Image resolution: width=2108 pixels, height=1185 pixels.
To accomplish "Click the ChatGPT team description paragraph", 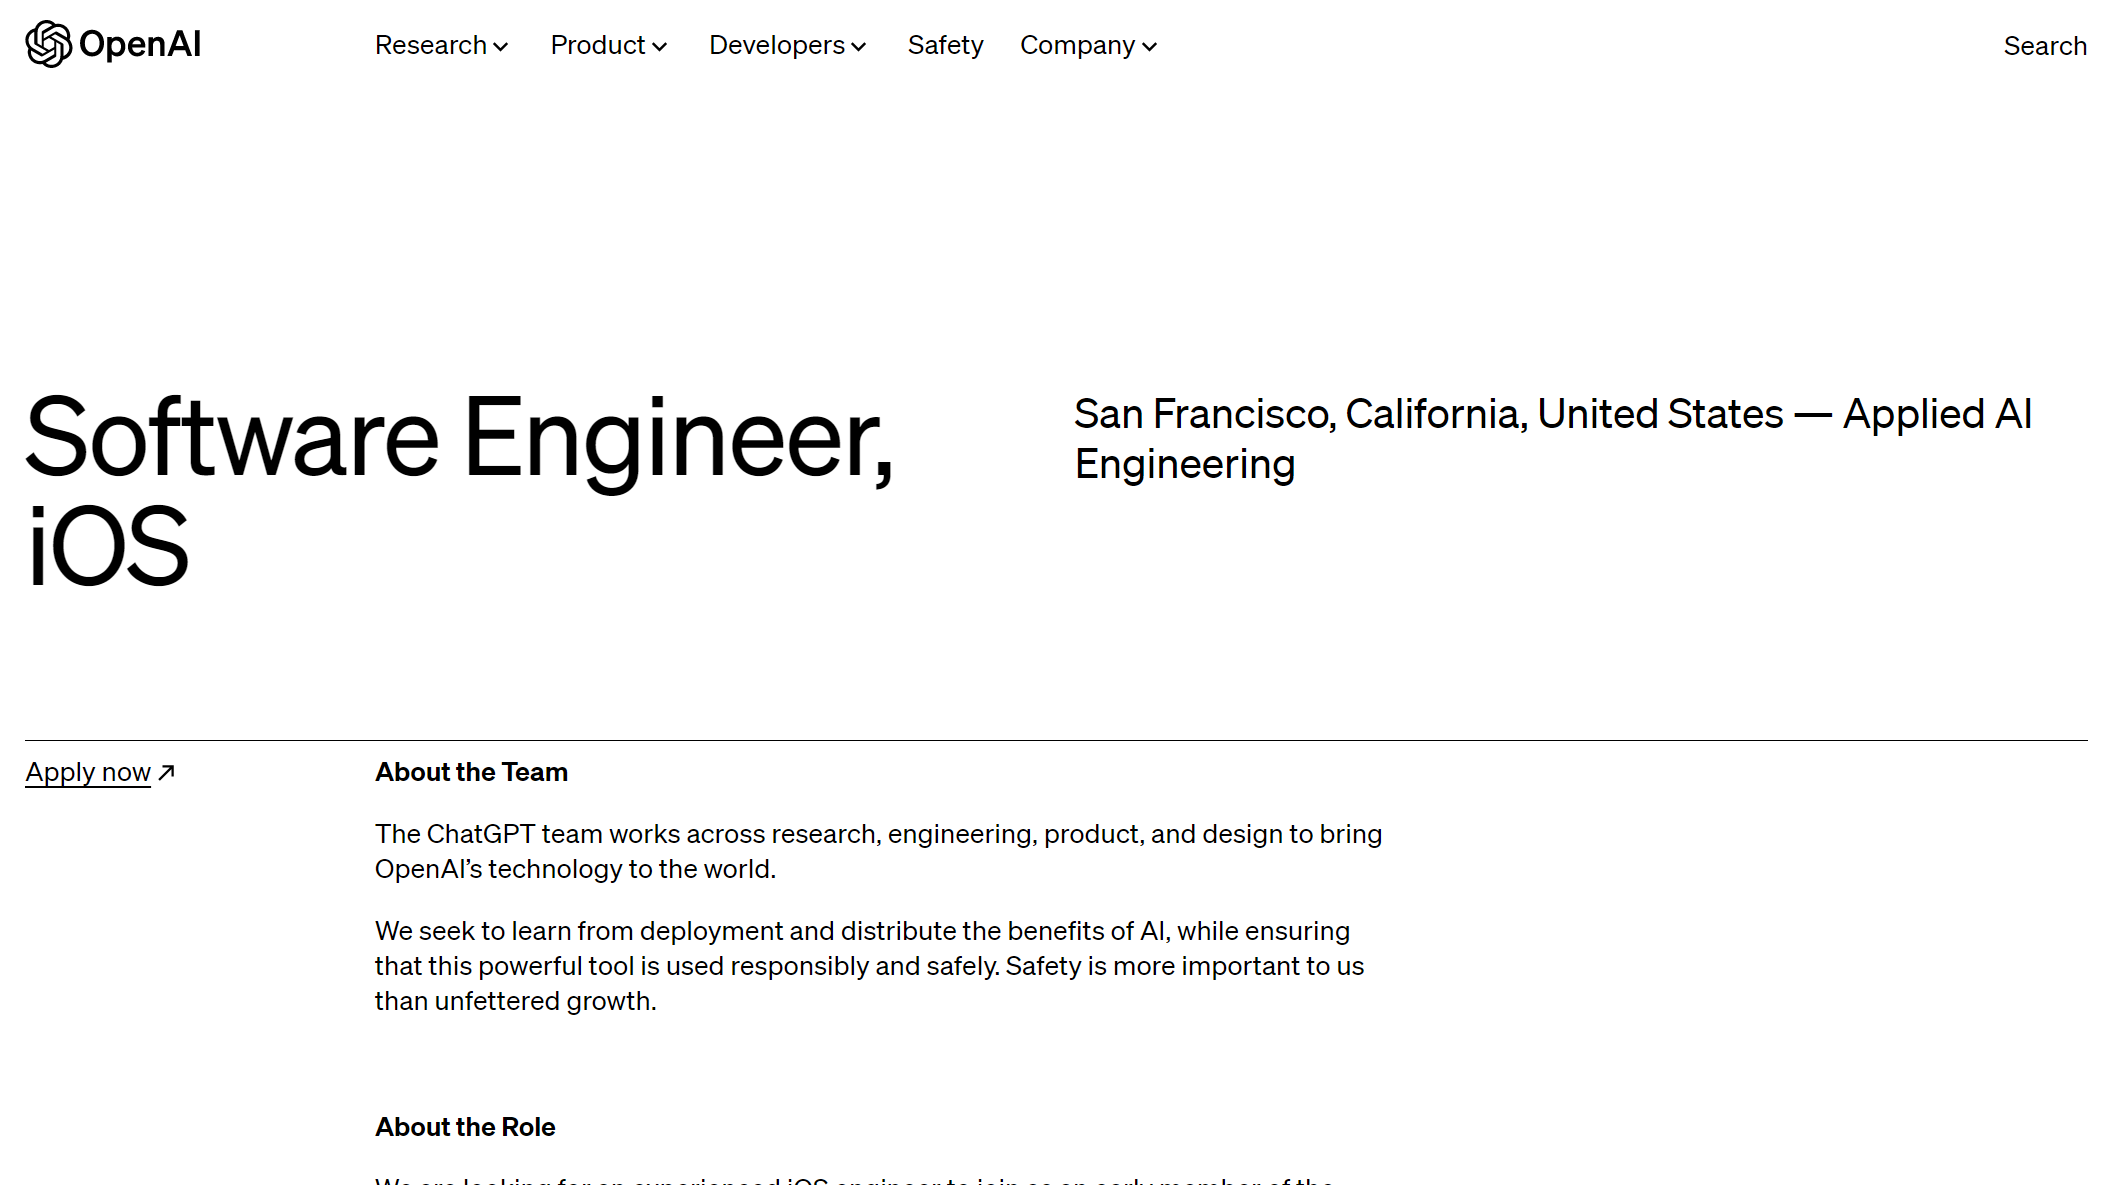I will tap(878, 851).
